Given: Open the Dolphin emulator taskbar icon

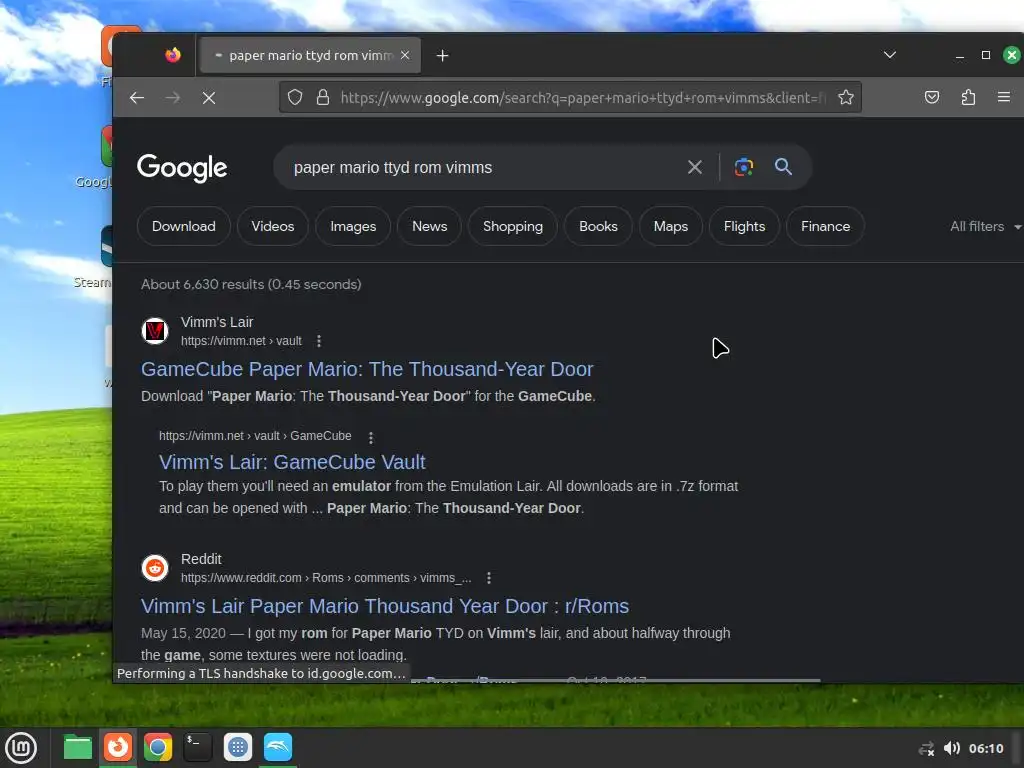Looking at the screenshot, I should pyautogui.click(x=278, y=747).
